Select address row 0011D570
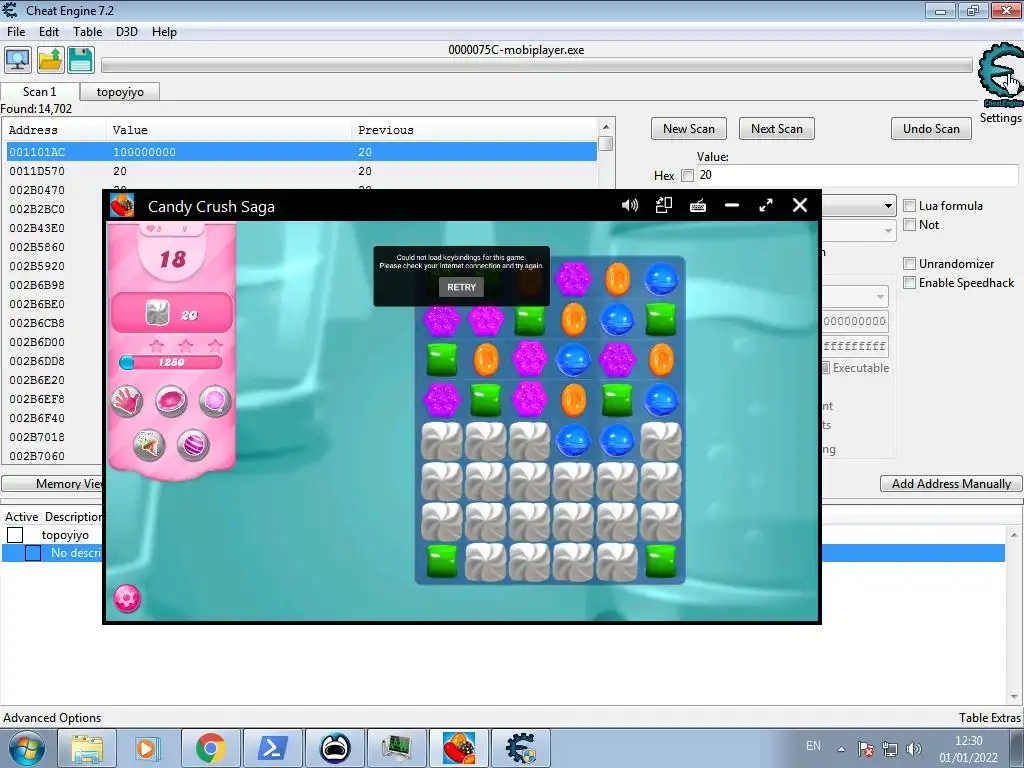This screenshot has width=1024, height=768. 302,171
